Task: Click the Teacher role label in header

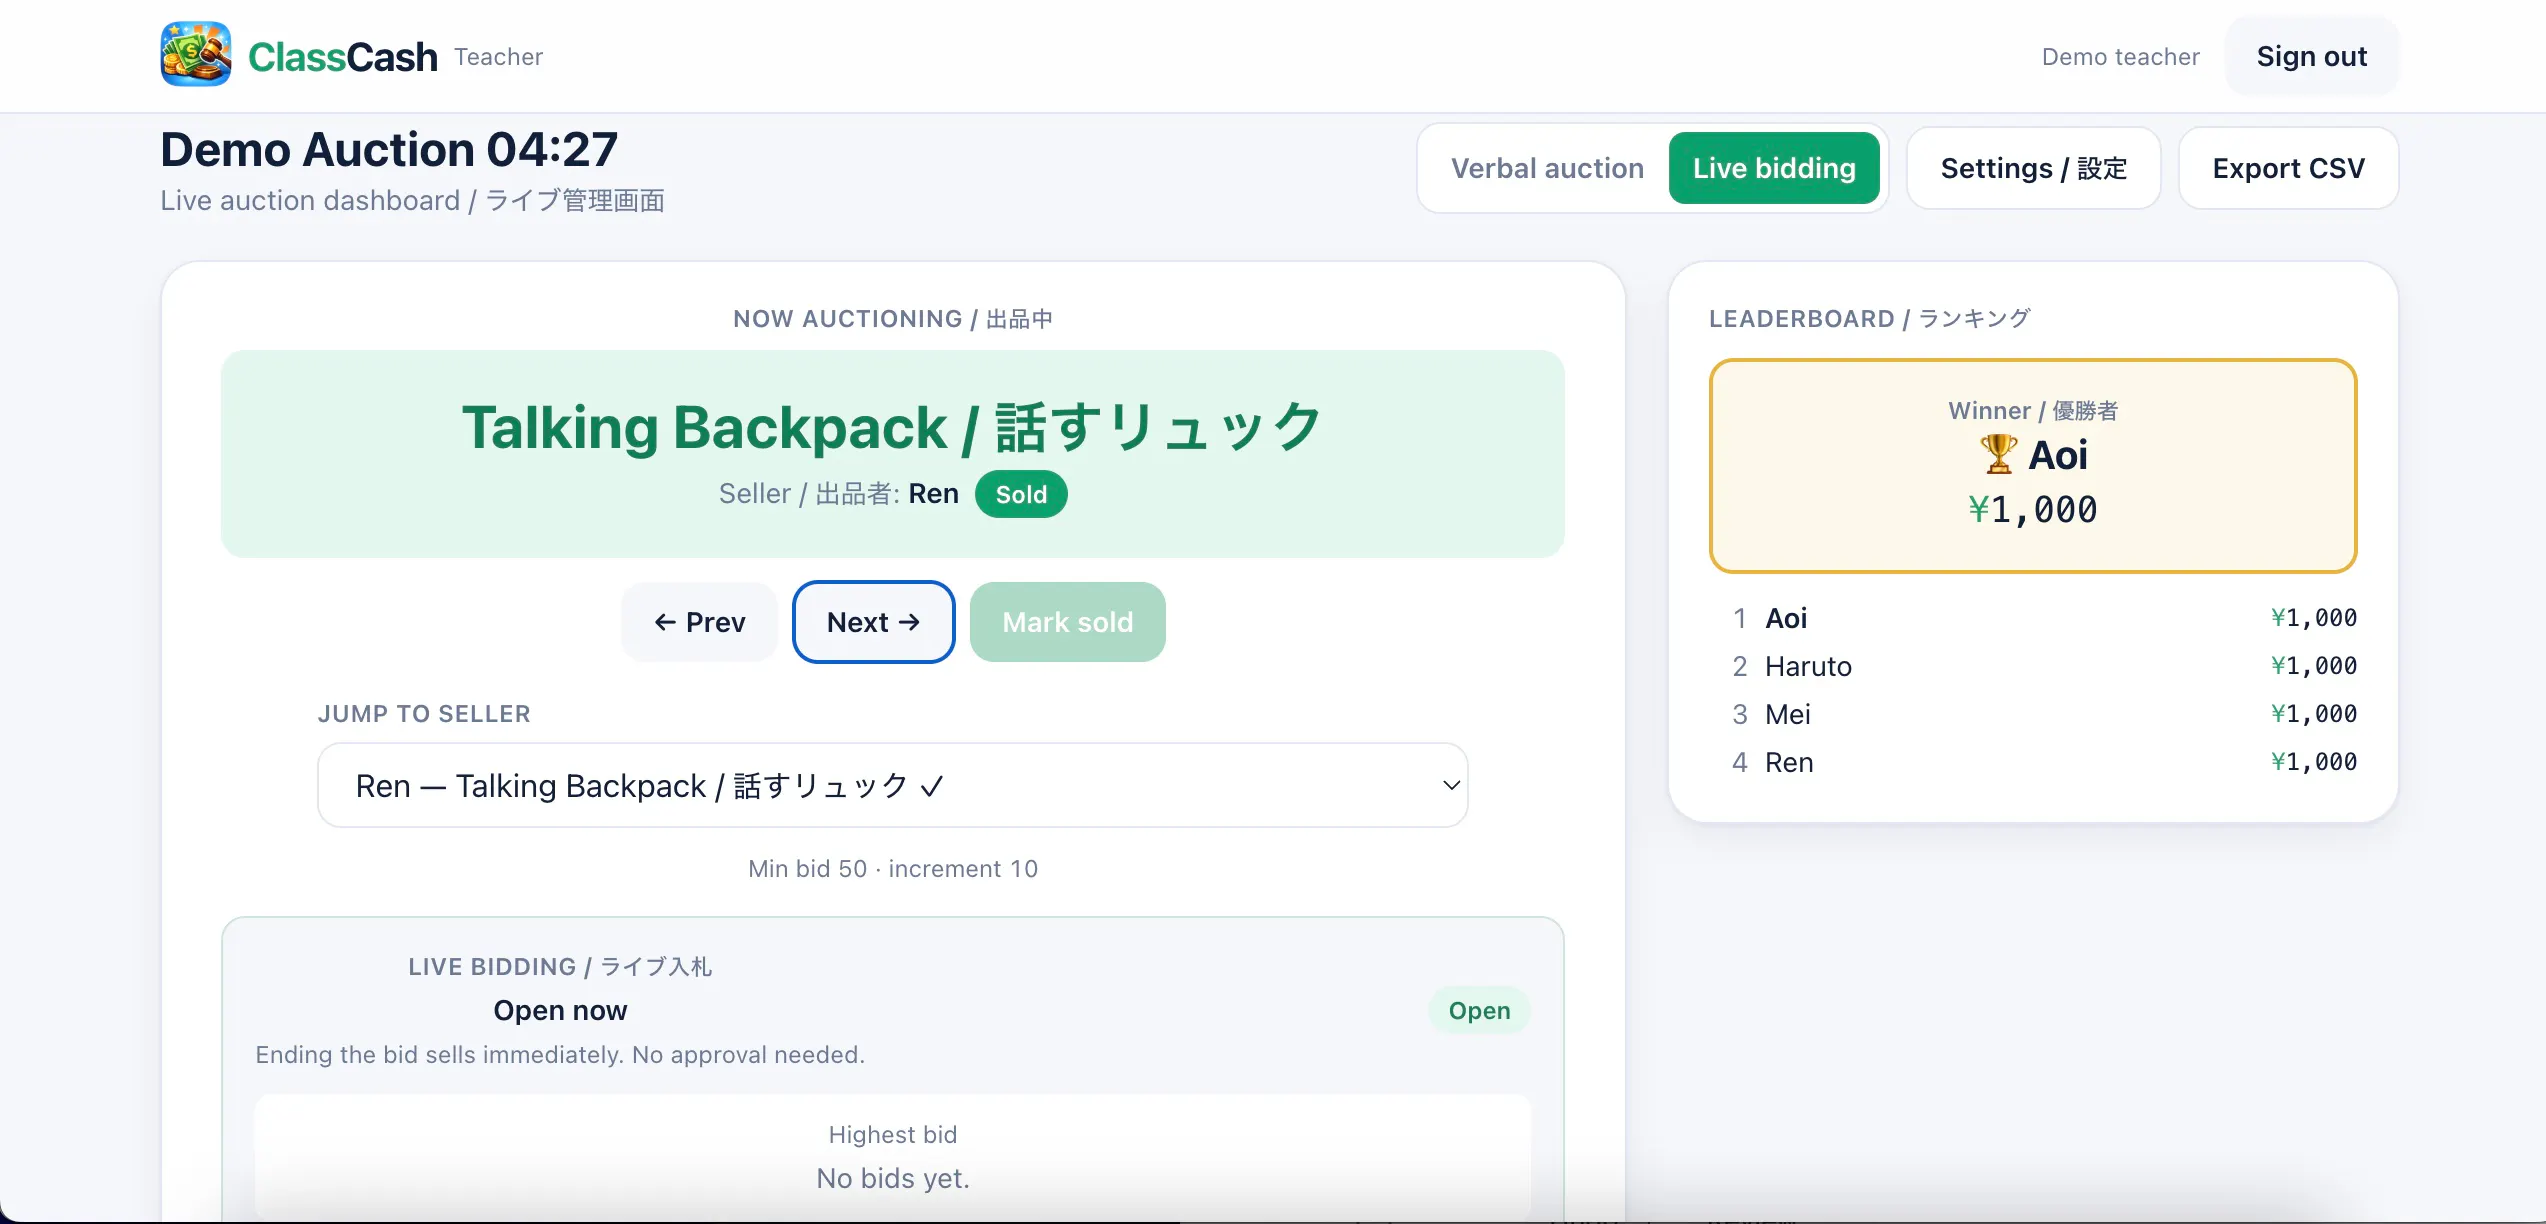Action: click(498, 57)
